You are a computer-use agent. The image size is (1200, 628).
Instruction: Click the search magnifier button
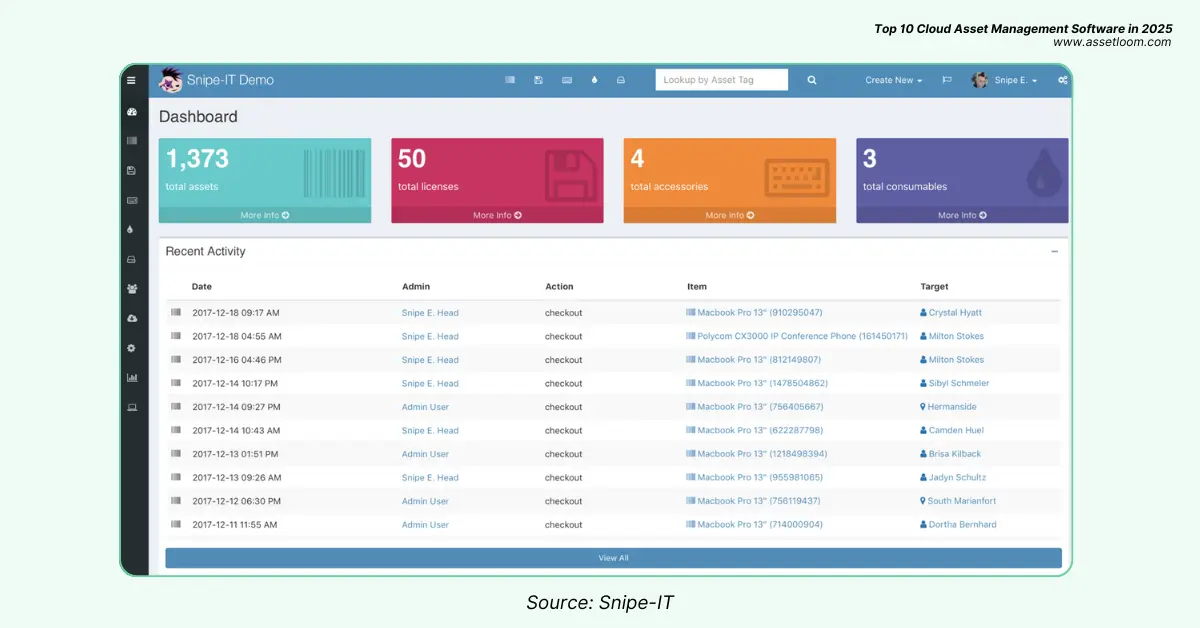coord(812,80)
